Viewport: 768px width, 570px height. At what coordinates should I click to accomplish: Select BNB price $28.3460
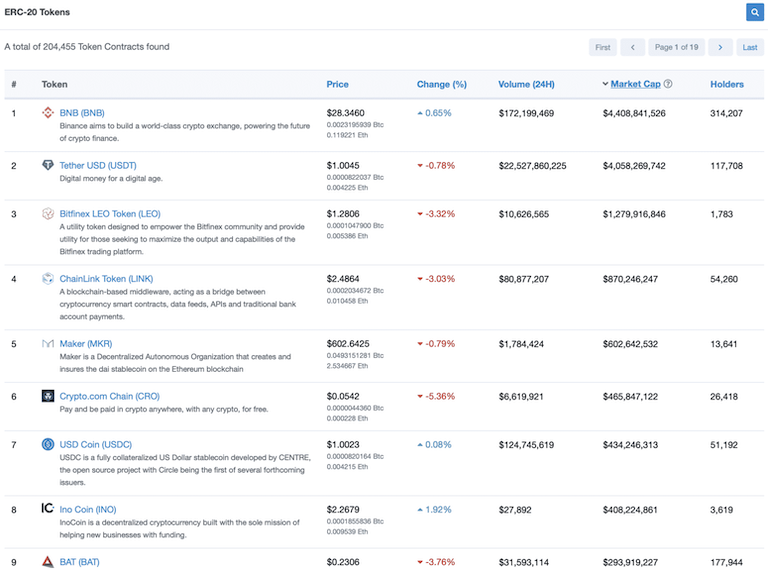[x=345, y=113]
